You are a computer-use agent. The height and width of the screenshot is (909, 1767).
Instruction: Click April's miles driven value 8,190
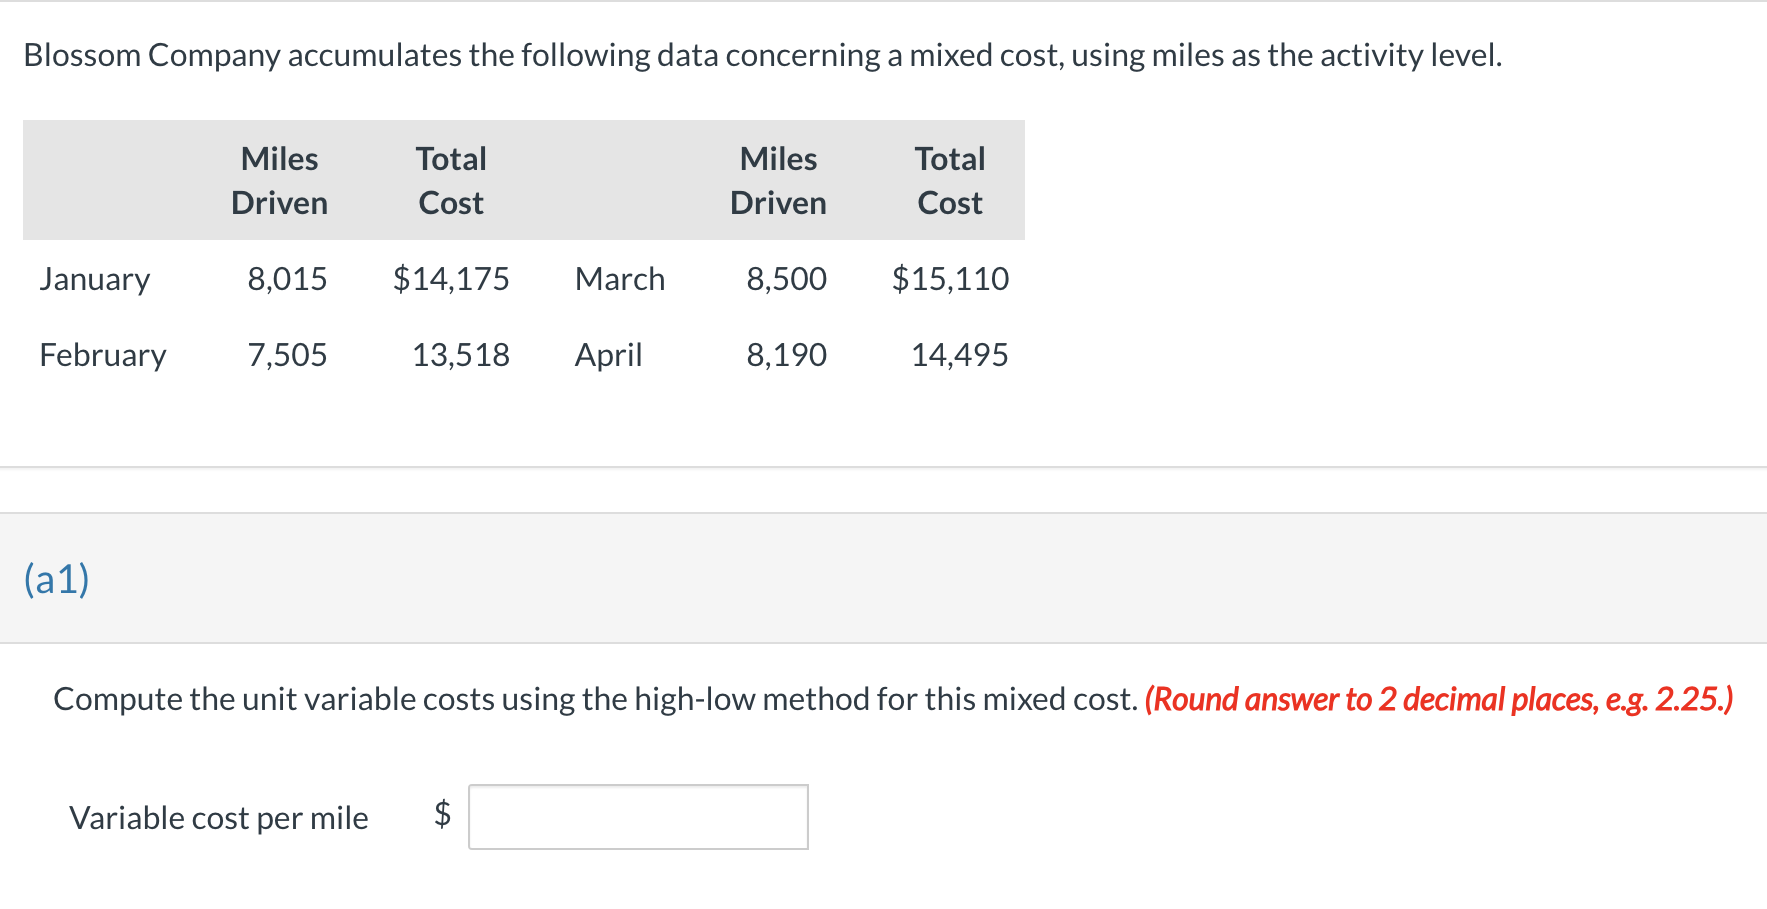[786, 355]
